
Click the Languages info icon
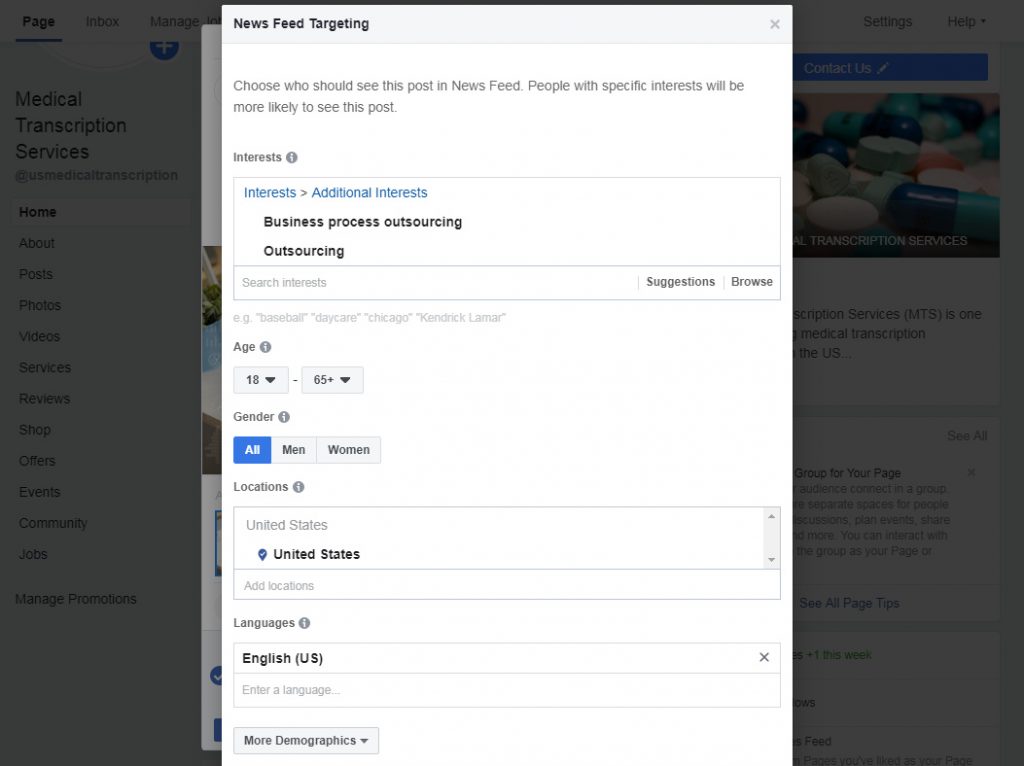coord(304,623)
